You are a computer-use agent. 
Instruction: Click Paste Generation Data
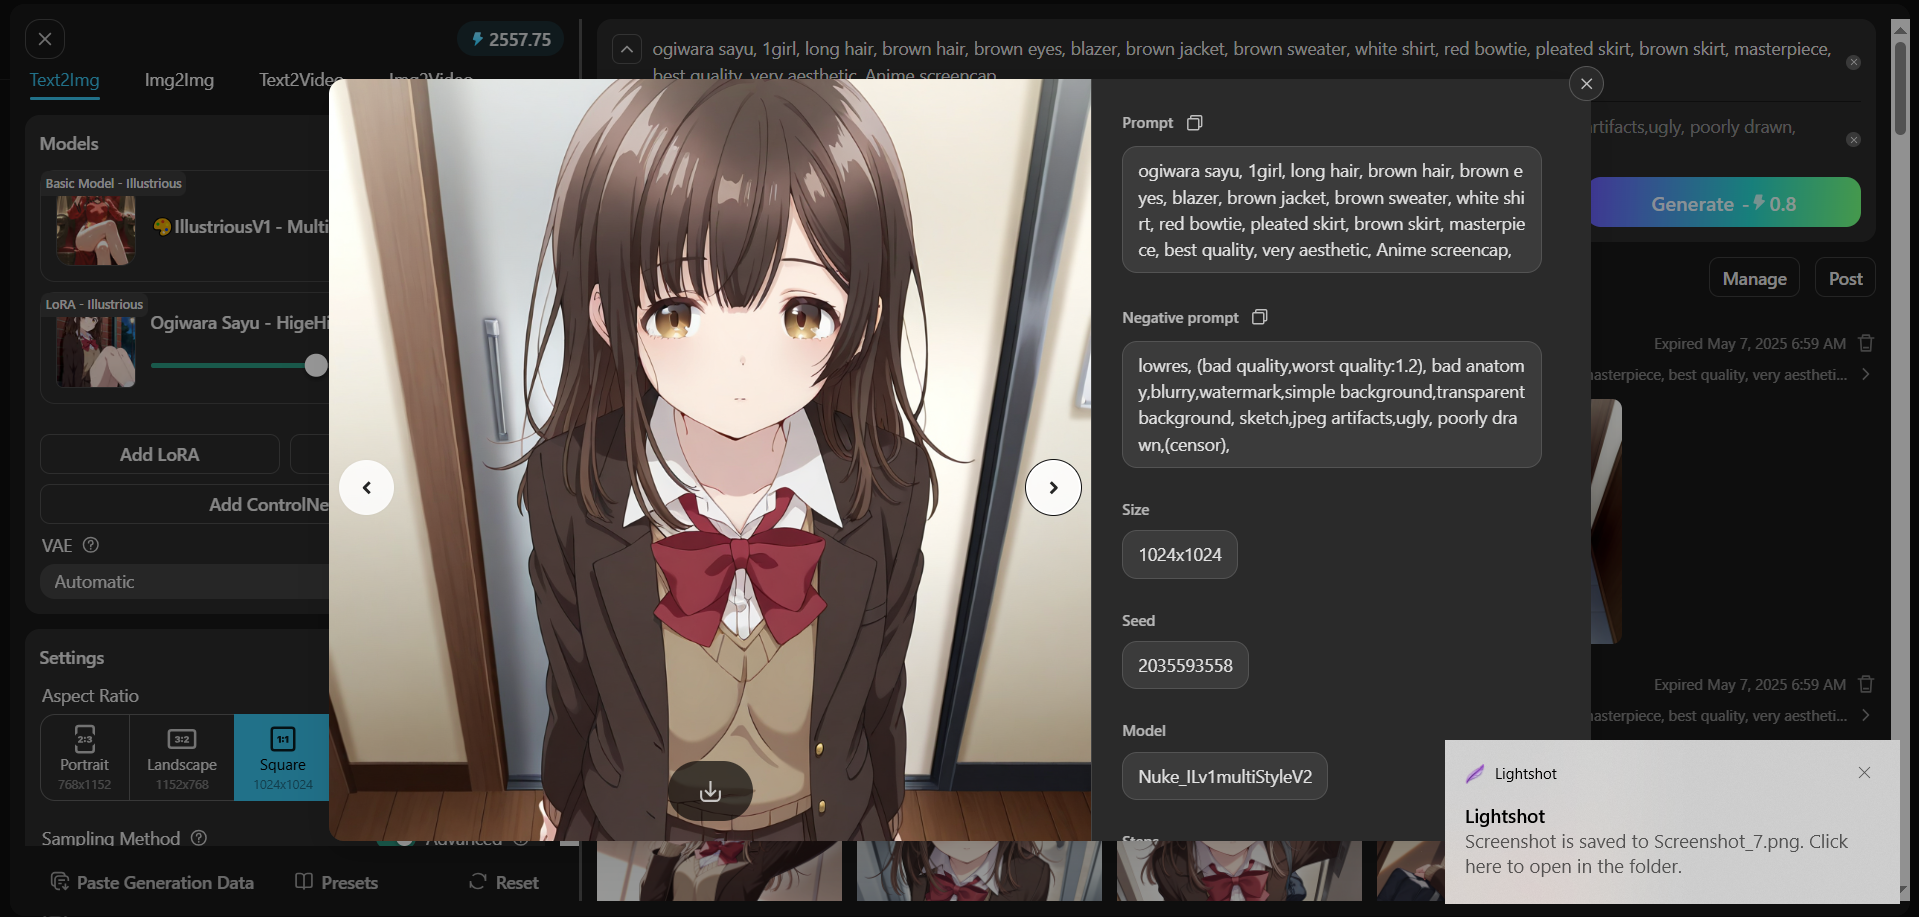tap(152, 882)
